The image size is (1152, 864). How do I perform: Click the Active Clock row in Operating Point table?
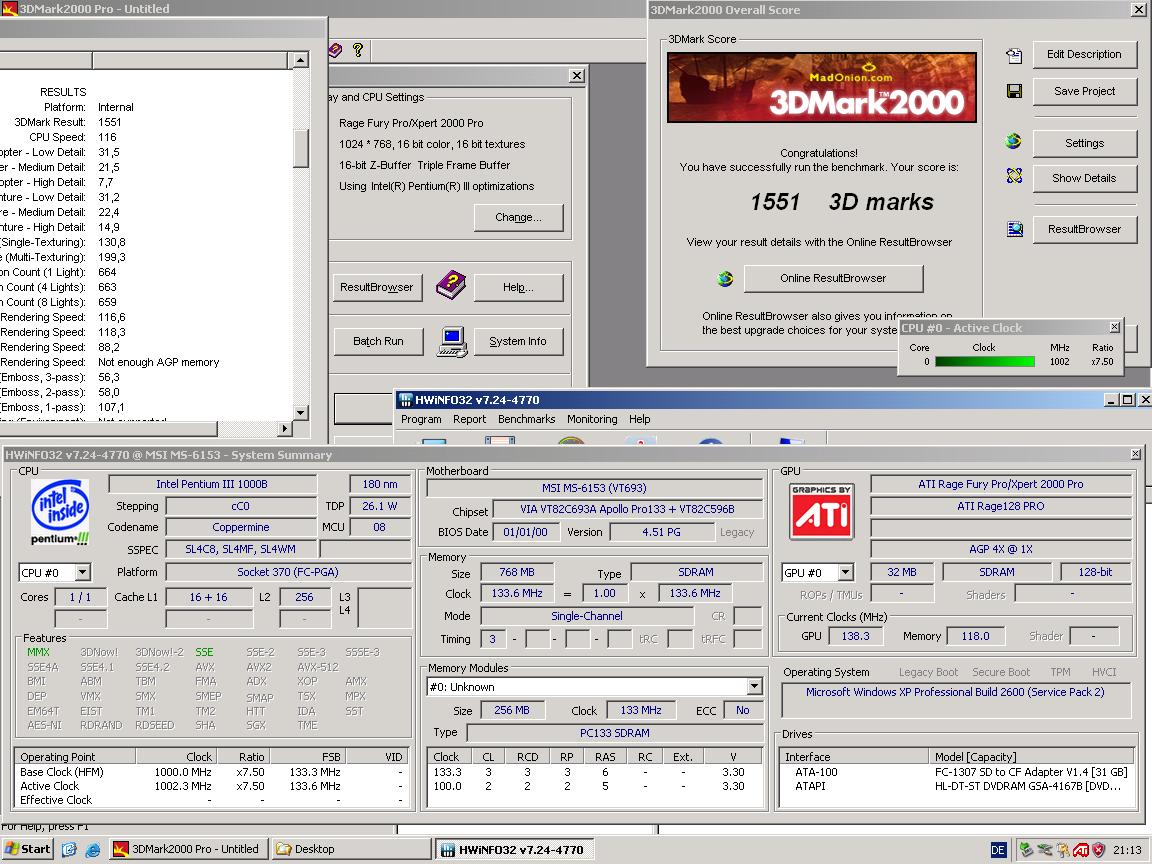211,786
